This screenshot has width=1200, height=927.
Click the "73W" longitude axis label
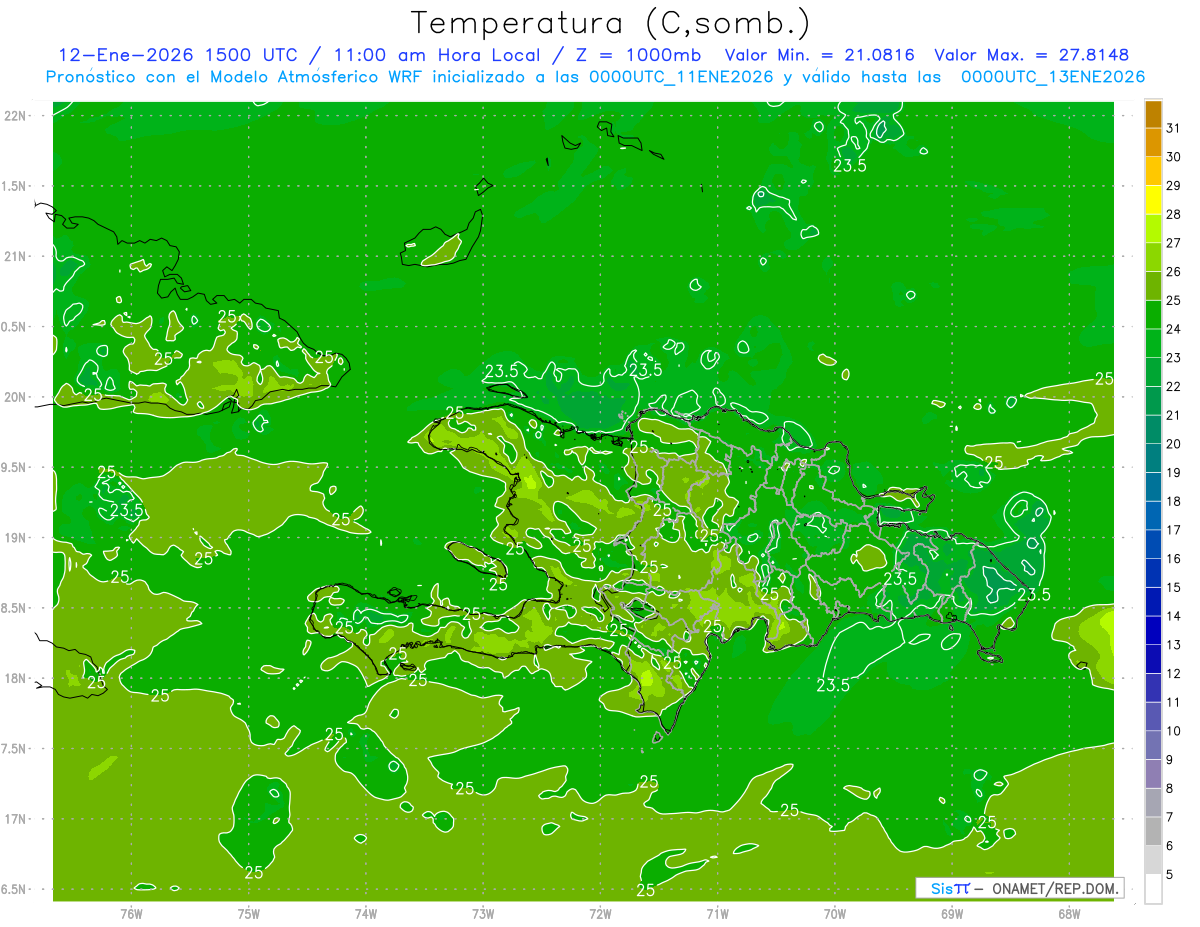click(x=483, y=913)
